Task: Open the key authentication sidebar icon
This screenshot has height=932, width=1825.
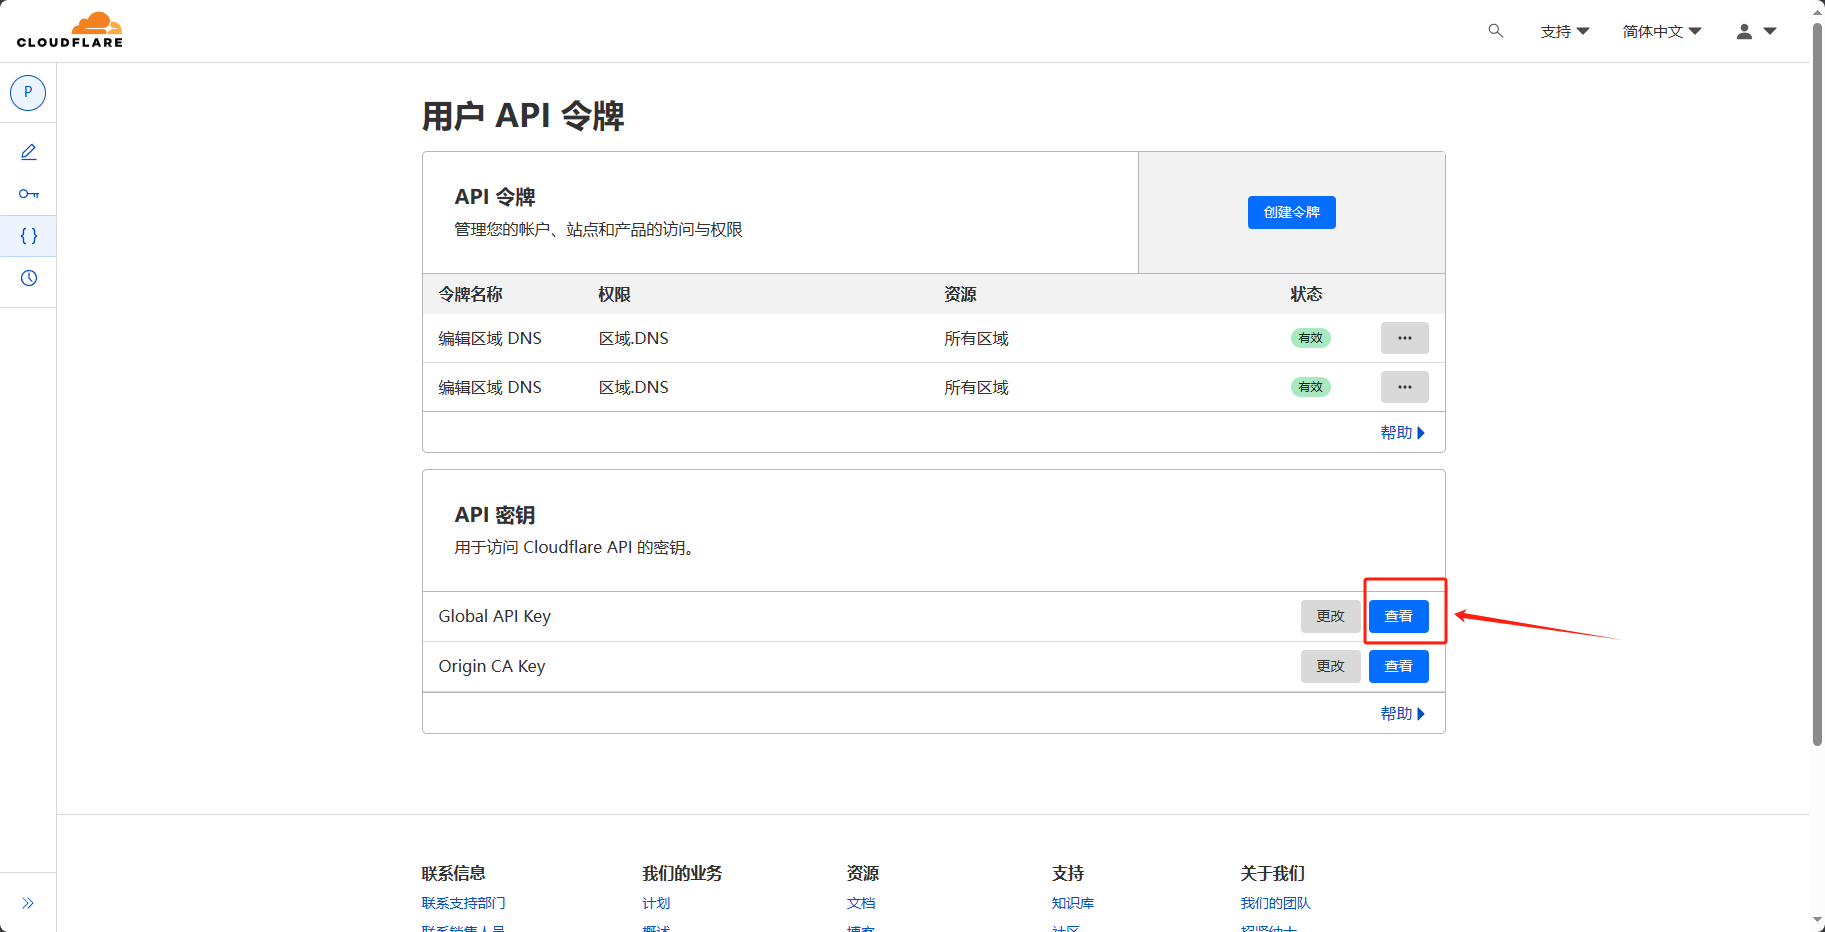Action: (29, 194)
